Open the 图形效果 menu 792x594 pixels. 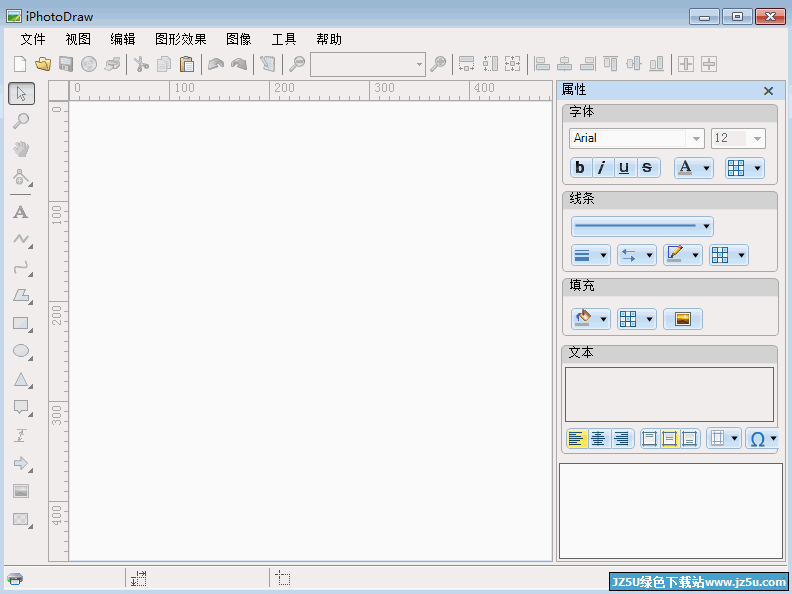point(181,39)
